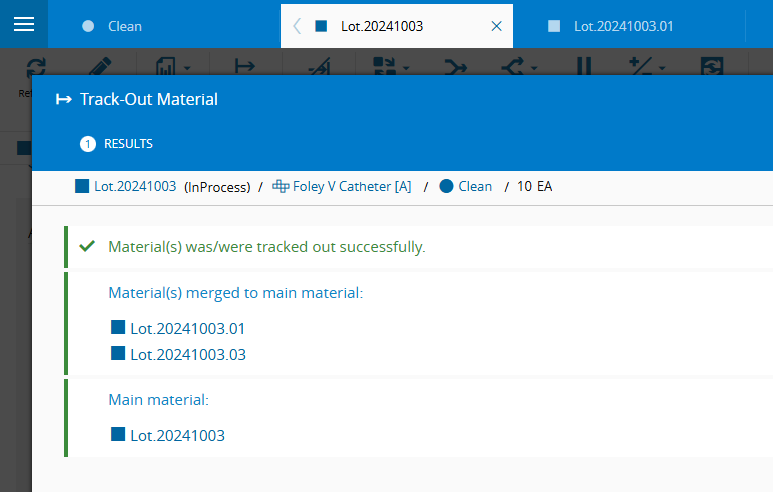
Task: Click the Reports chart toolbar icon
Action: (x=165, y=67)
